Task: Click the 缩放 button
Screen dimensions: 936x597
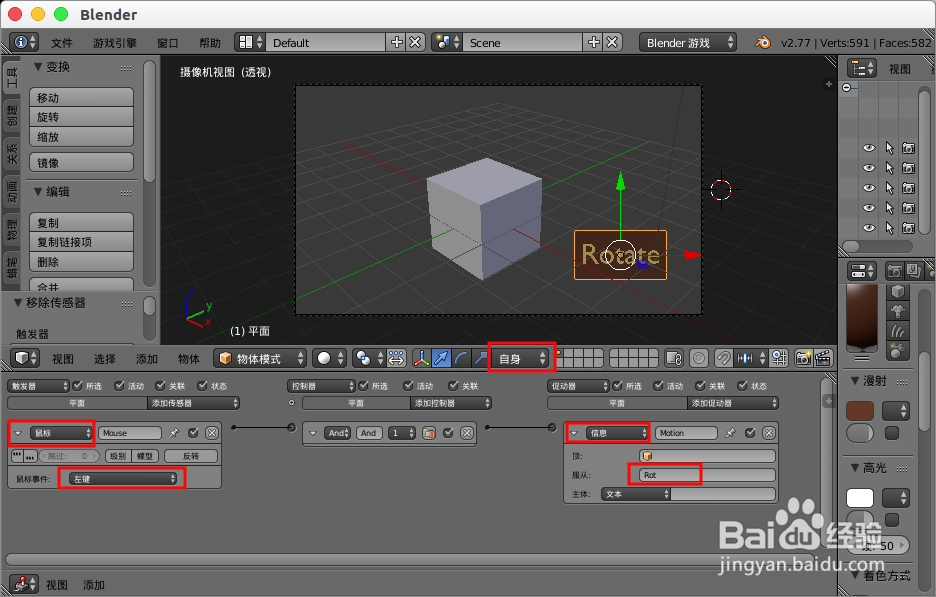Action: coord(81,137)
